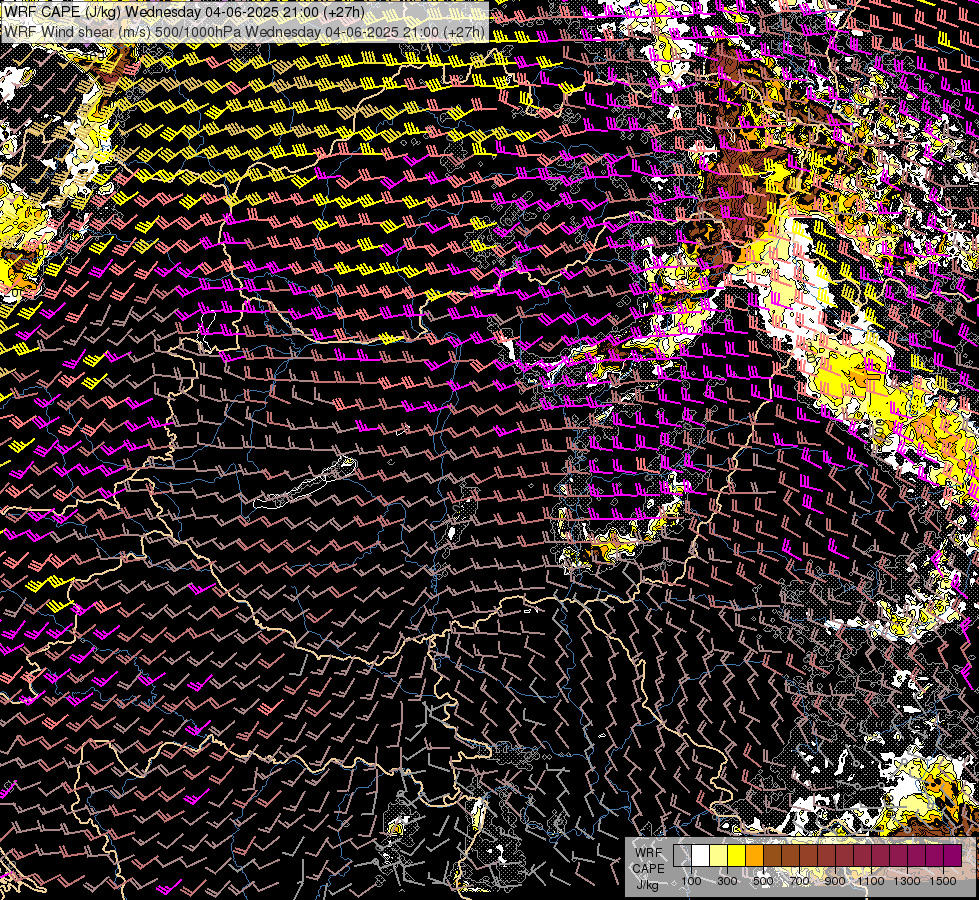Screen dimensions: 979x900
Task: Click the elongated white-outlined lake on the map
Action: (x=305, y=483)
